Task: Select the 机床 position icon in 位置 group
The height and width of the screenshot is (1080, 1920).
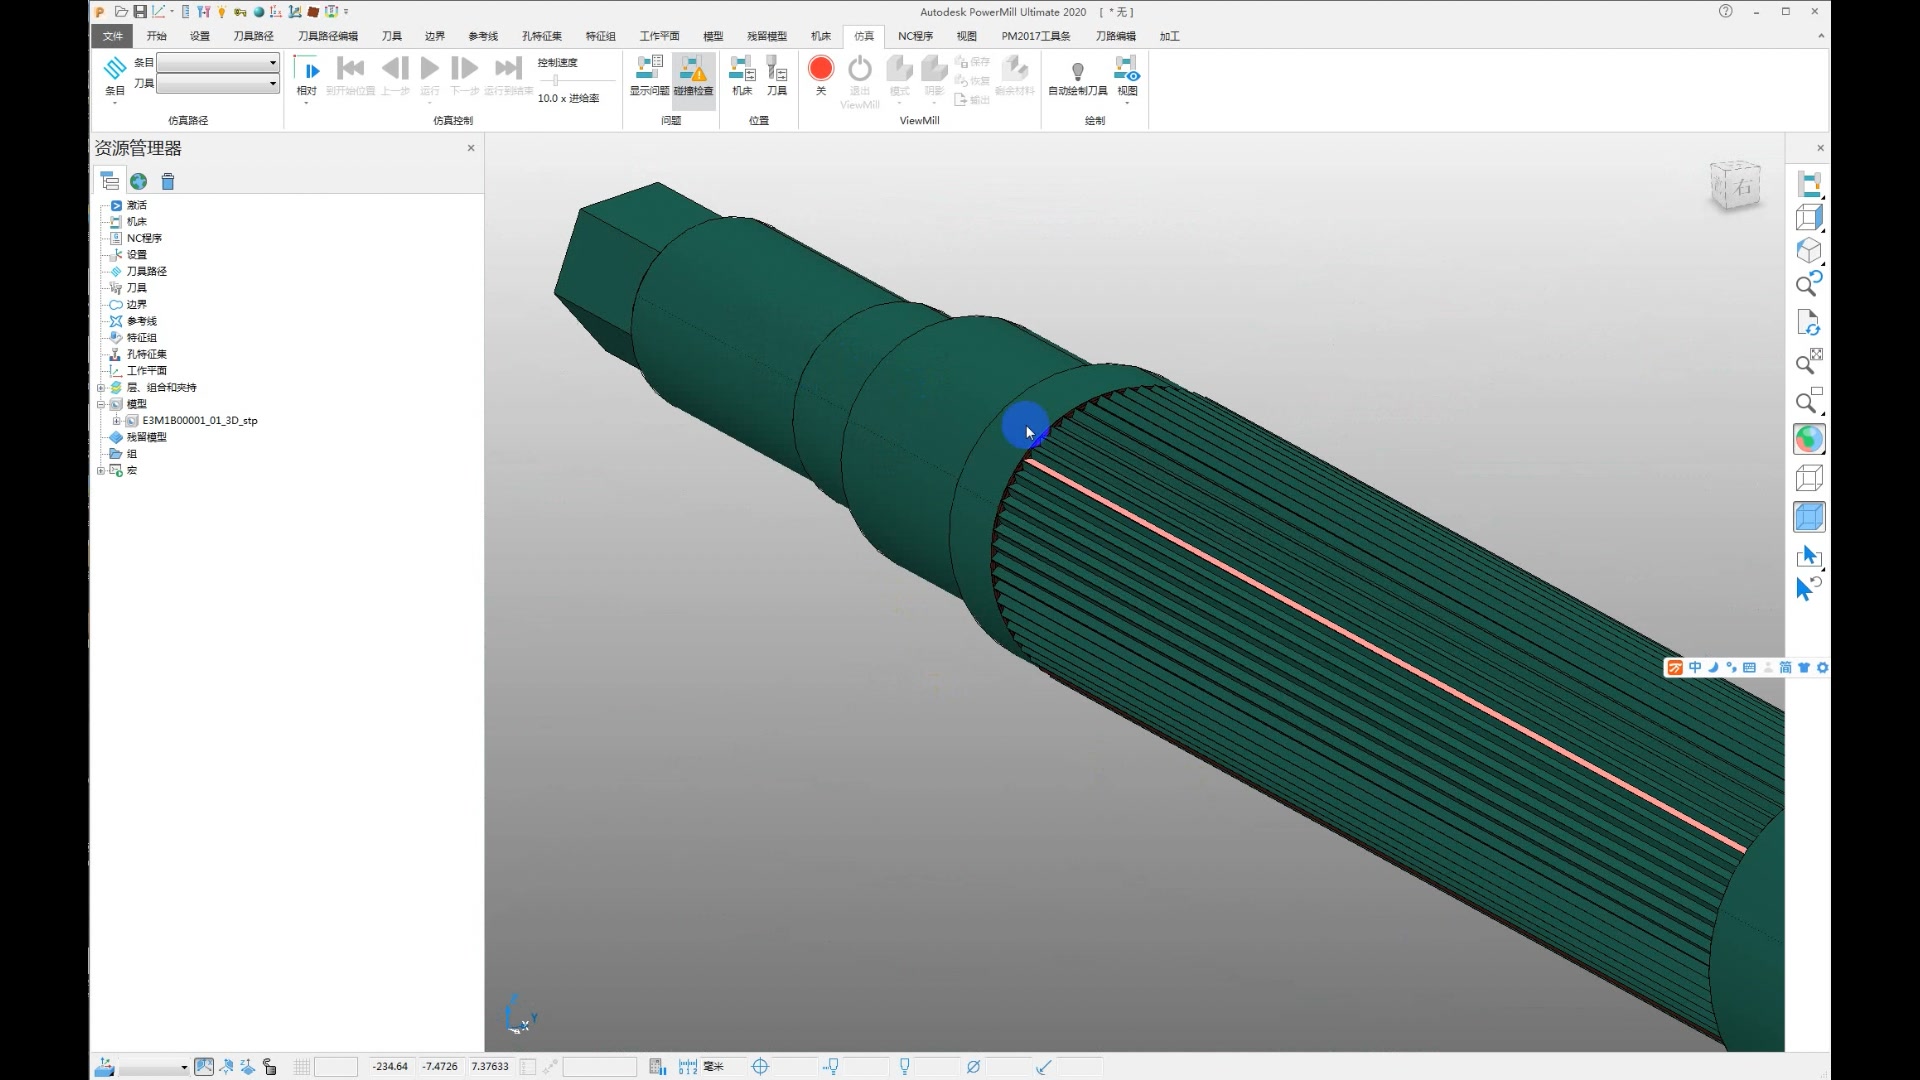Action: [741, 75]
